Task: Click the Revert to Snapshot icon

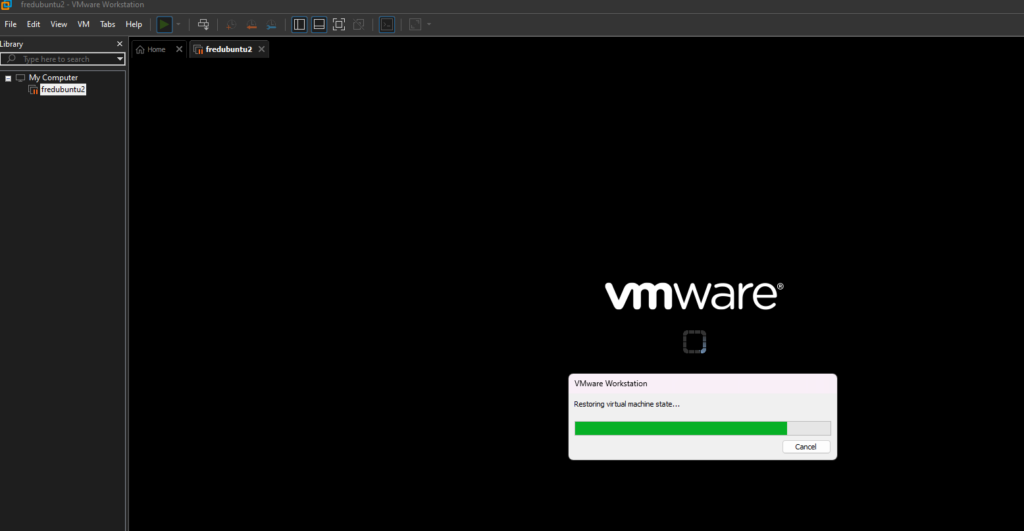Action: (x=251, y=25)
